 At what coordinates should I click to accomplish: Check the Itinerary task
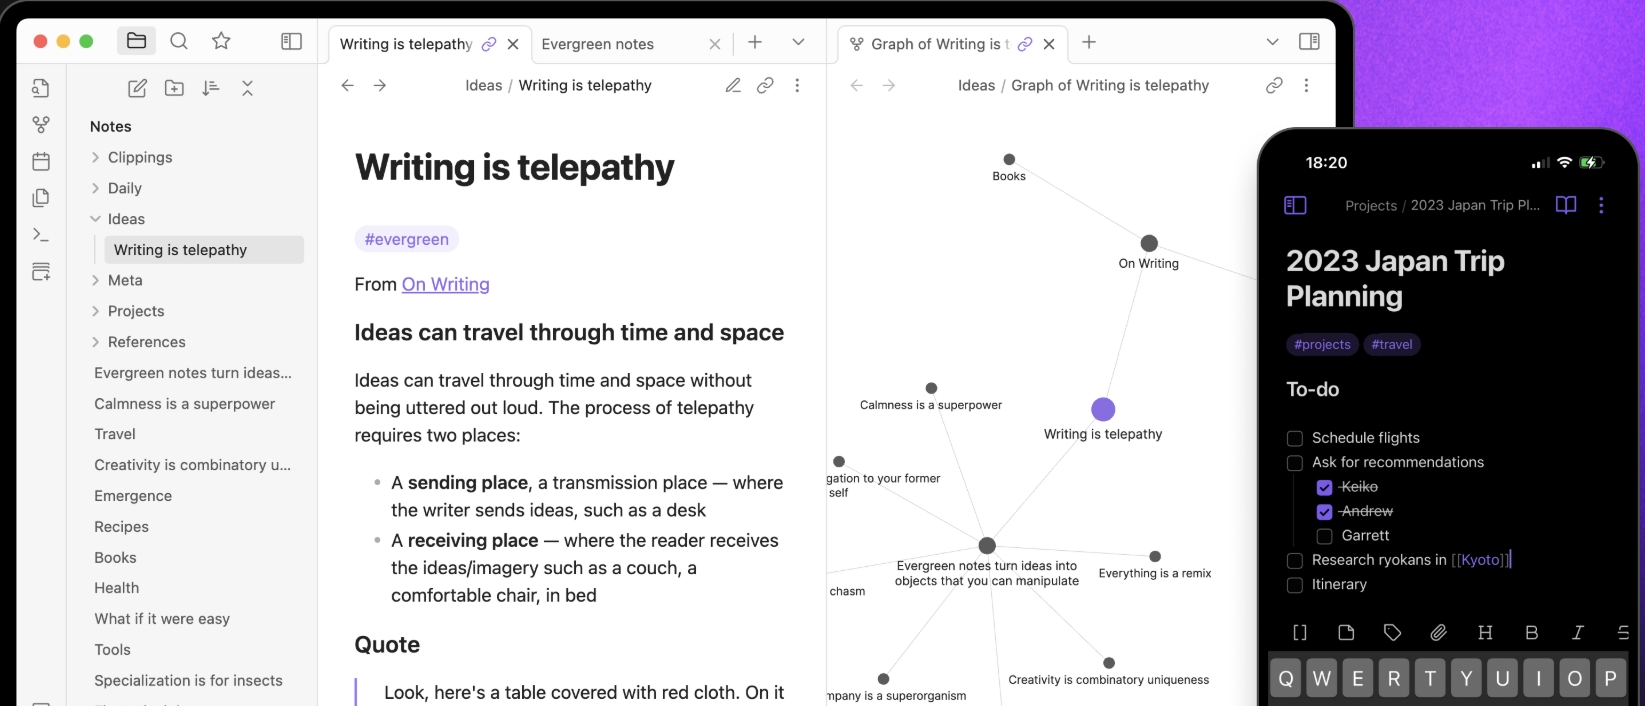point(1295,585)
